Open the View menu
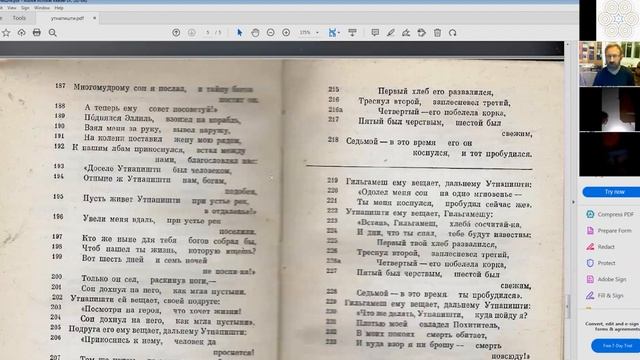Screen dimensions: 640x360 12,8
